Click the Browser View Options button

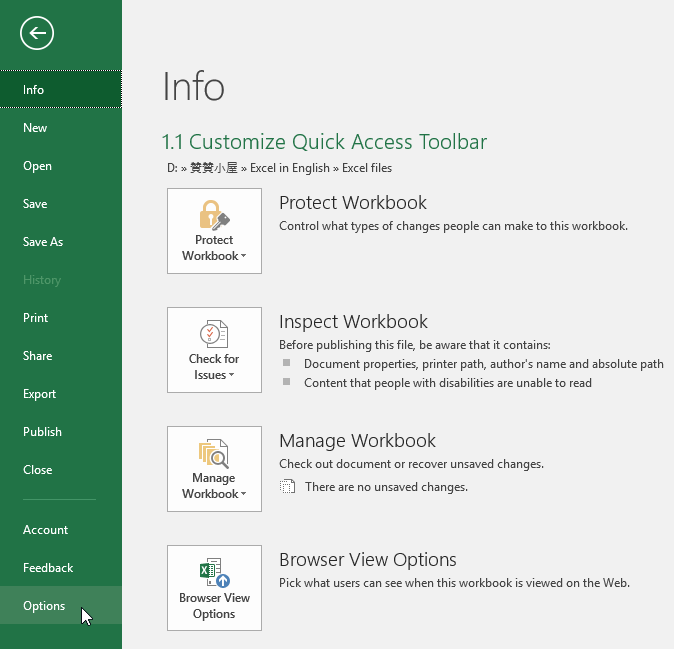coord(214,588)
